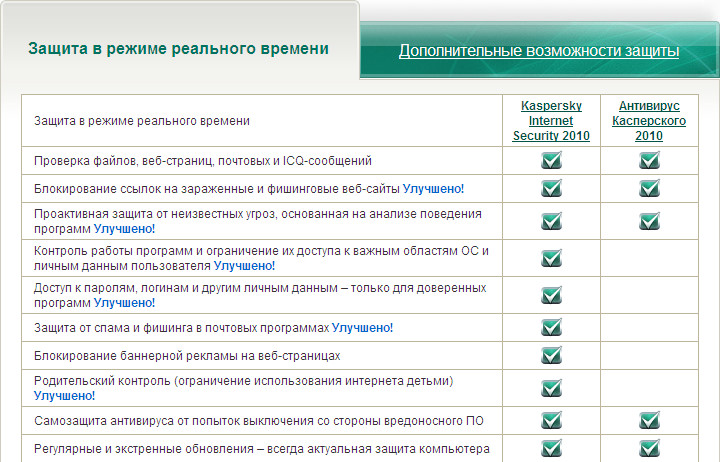Click Улучшено! label in Проактивная защита row
This screenshot has width=721, height=462.
[x=124, y=228]
